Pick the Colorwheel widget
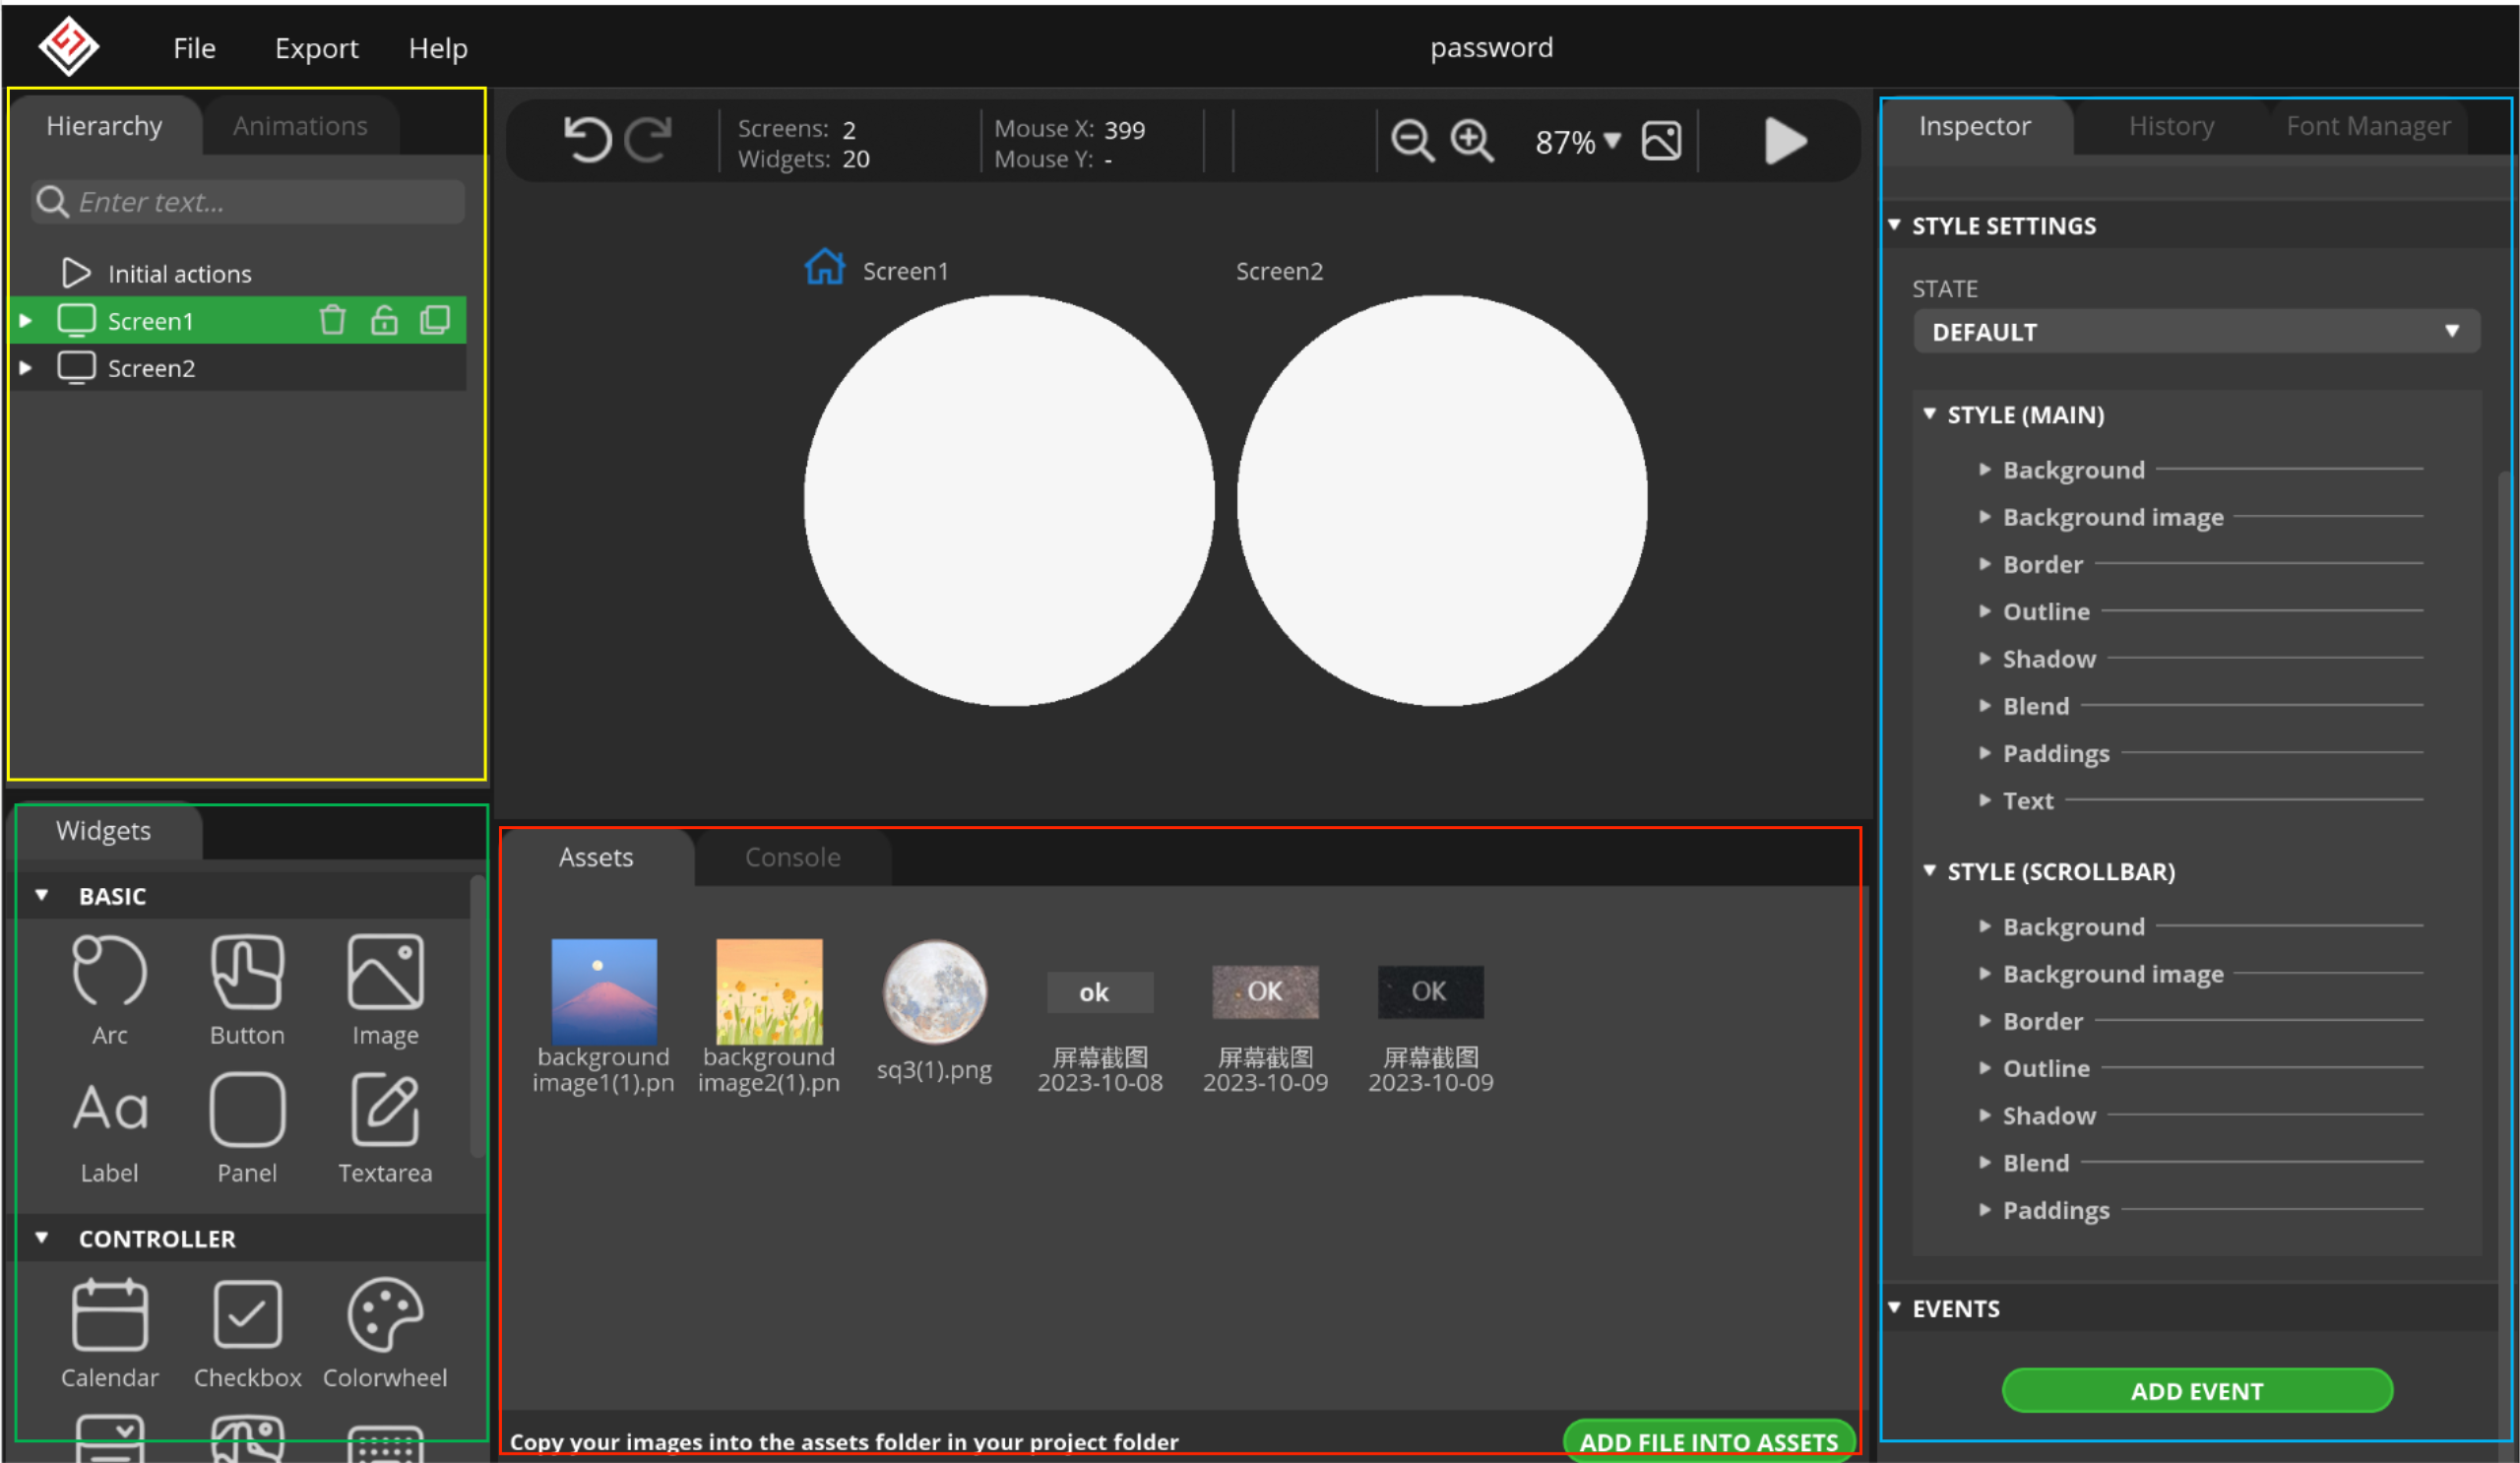2520x1463 pixels. click(x=385, y=1332)
